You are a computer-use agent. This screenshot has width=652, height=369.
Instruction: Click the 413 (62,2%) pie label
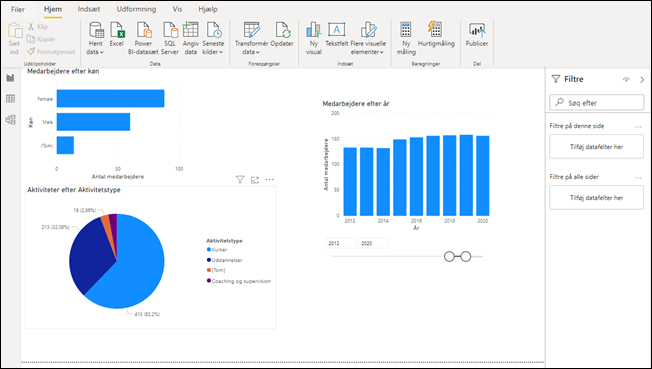tap(147, 314)
